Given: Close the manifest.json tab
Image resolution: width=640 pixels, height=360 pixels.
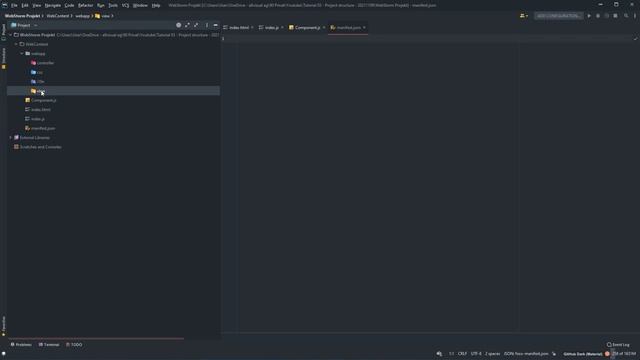Looking at the screenshot, I should 364,27.
